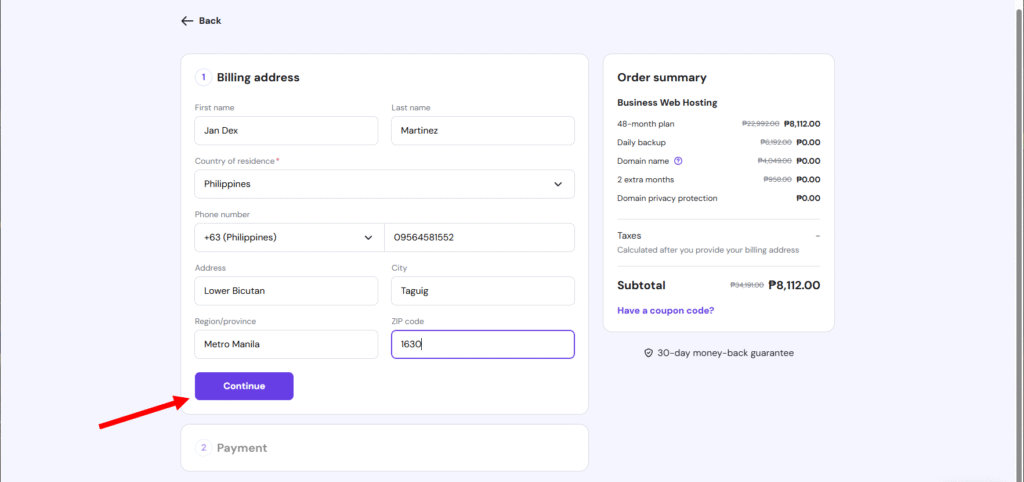Viewport: 1024px width, 482px height.
Task: Click the 30-day money-back guarantee text
Action: tap(726, 353)
